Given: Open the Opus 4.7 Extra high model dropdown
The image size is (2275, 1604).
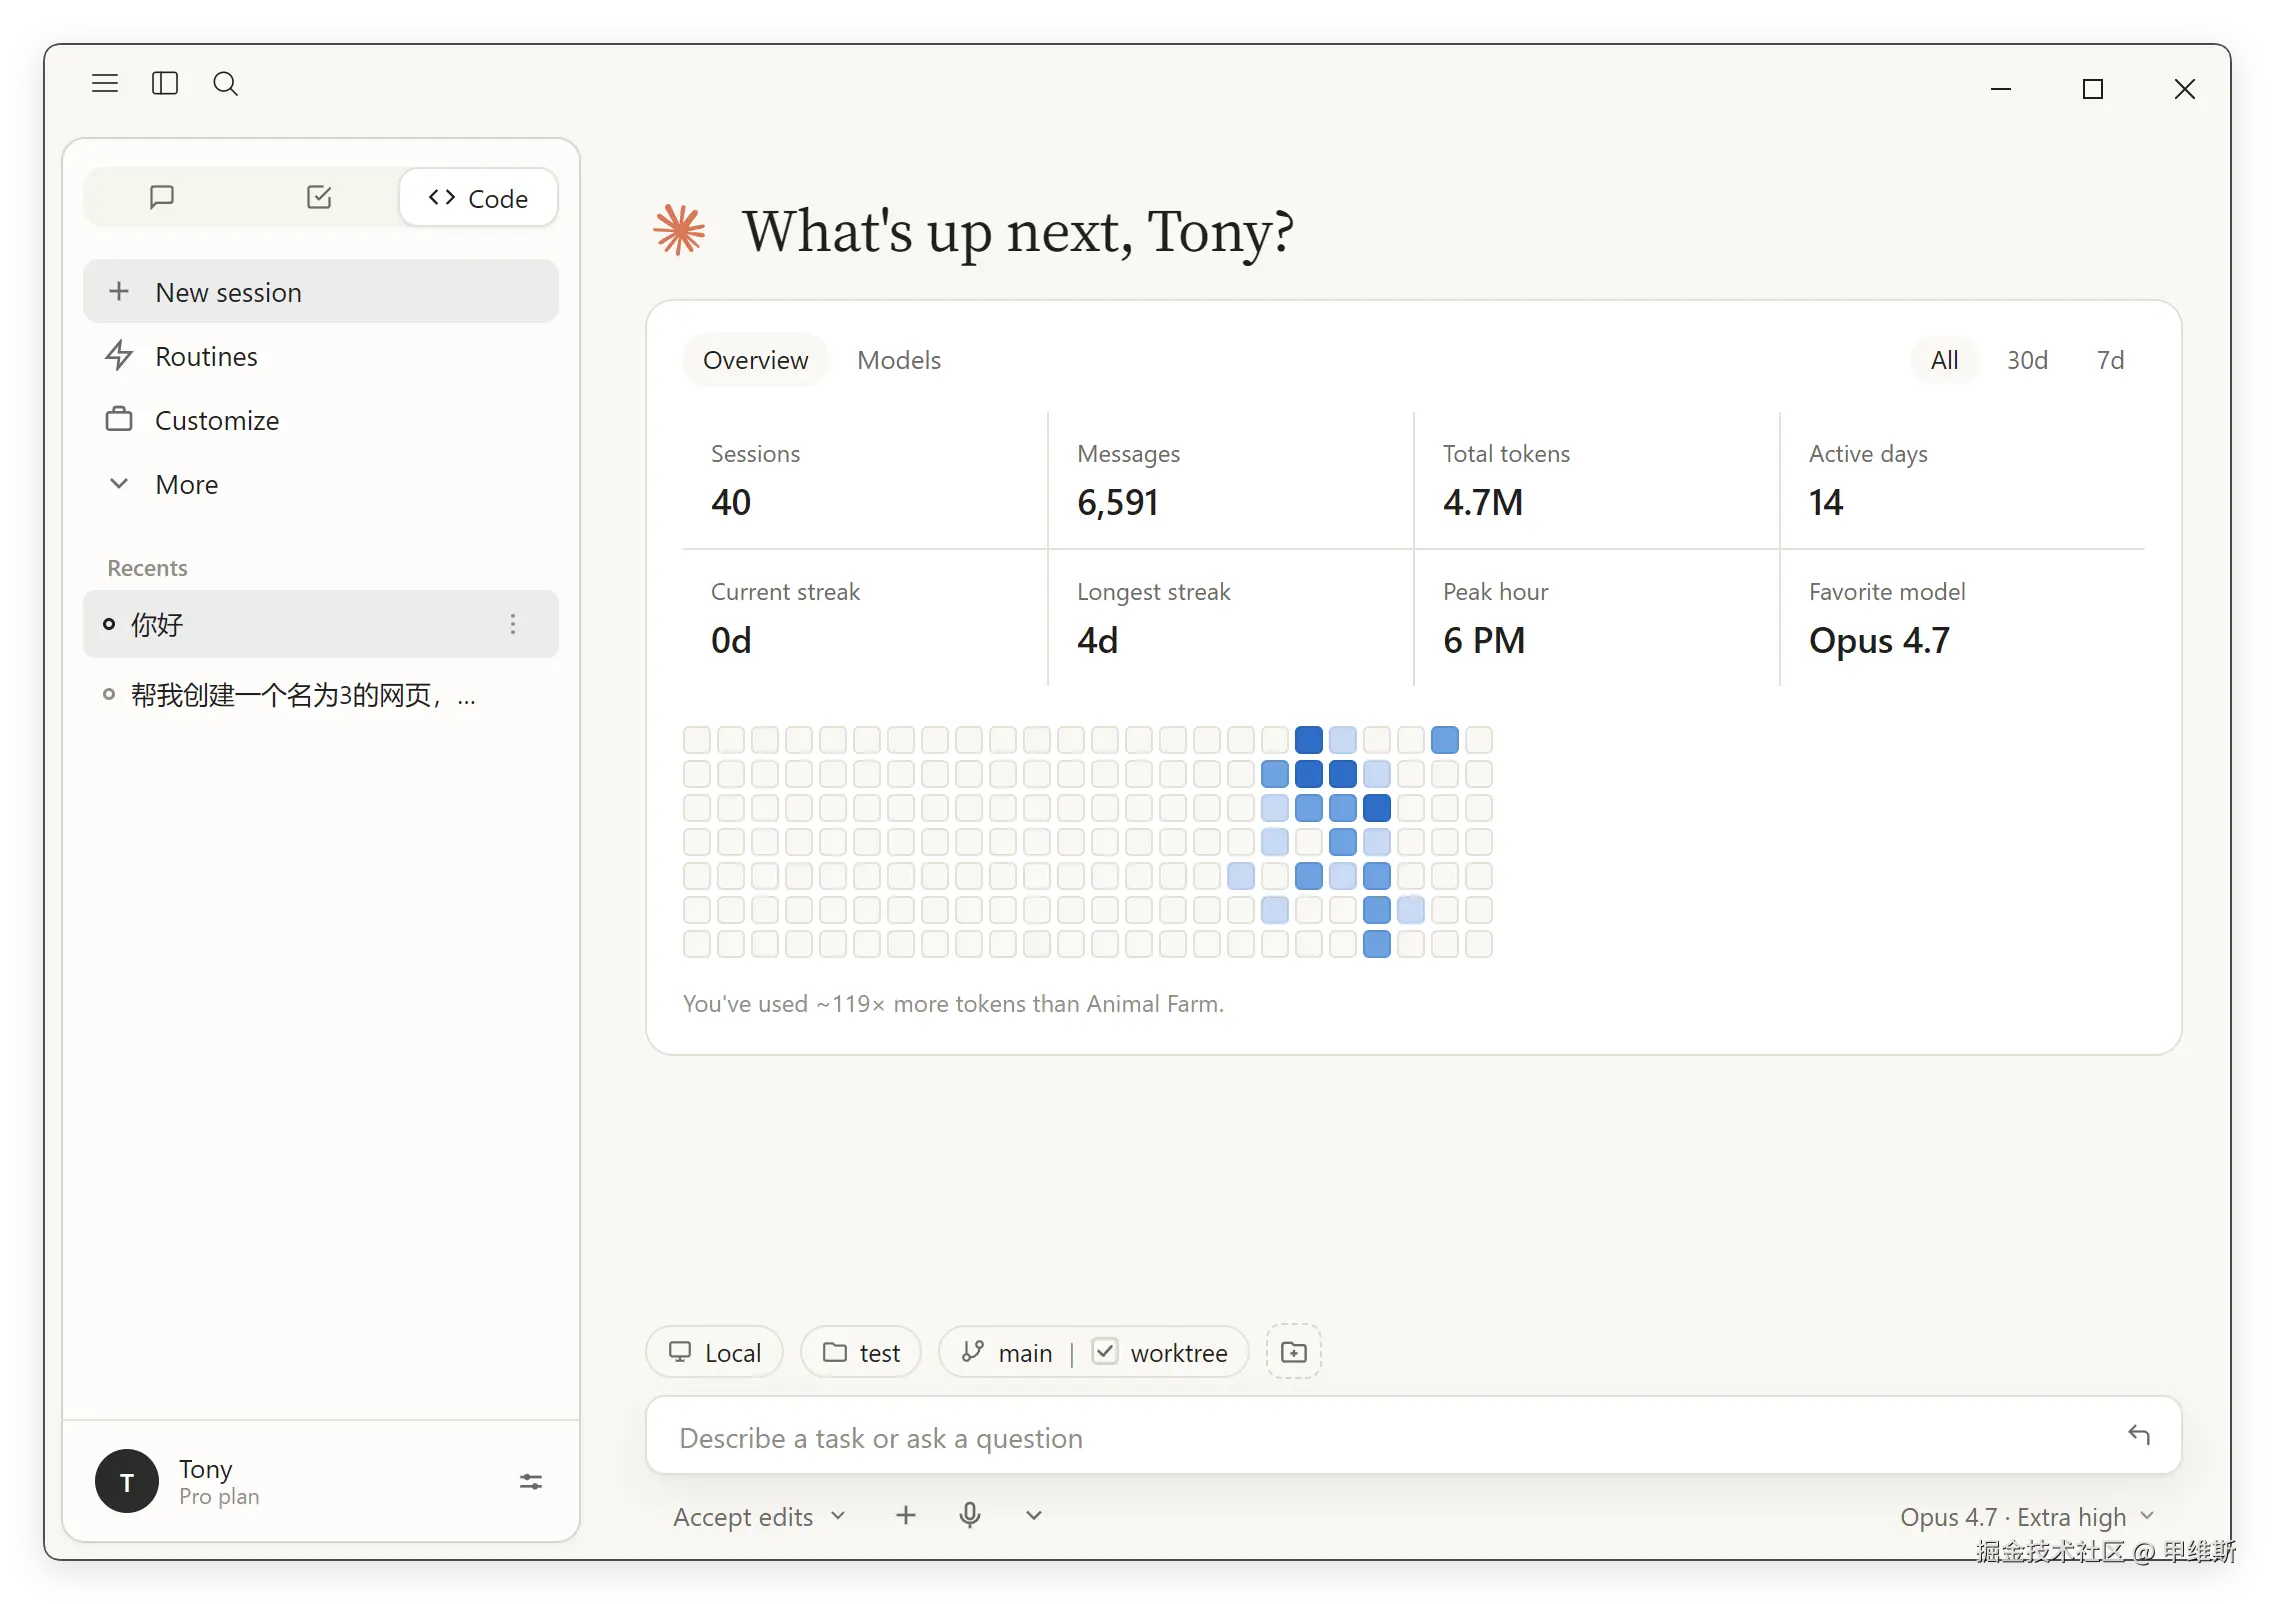Looking at the screenshot, I should tap(2027, 1517).
